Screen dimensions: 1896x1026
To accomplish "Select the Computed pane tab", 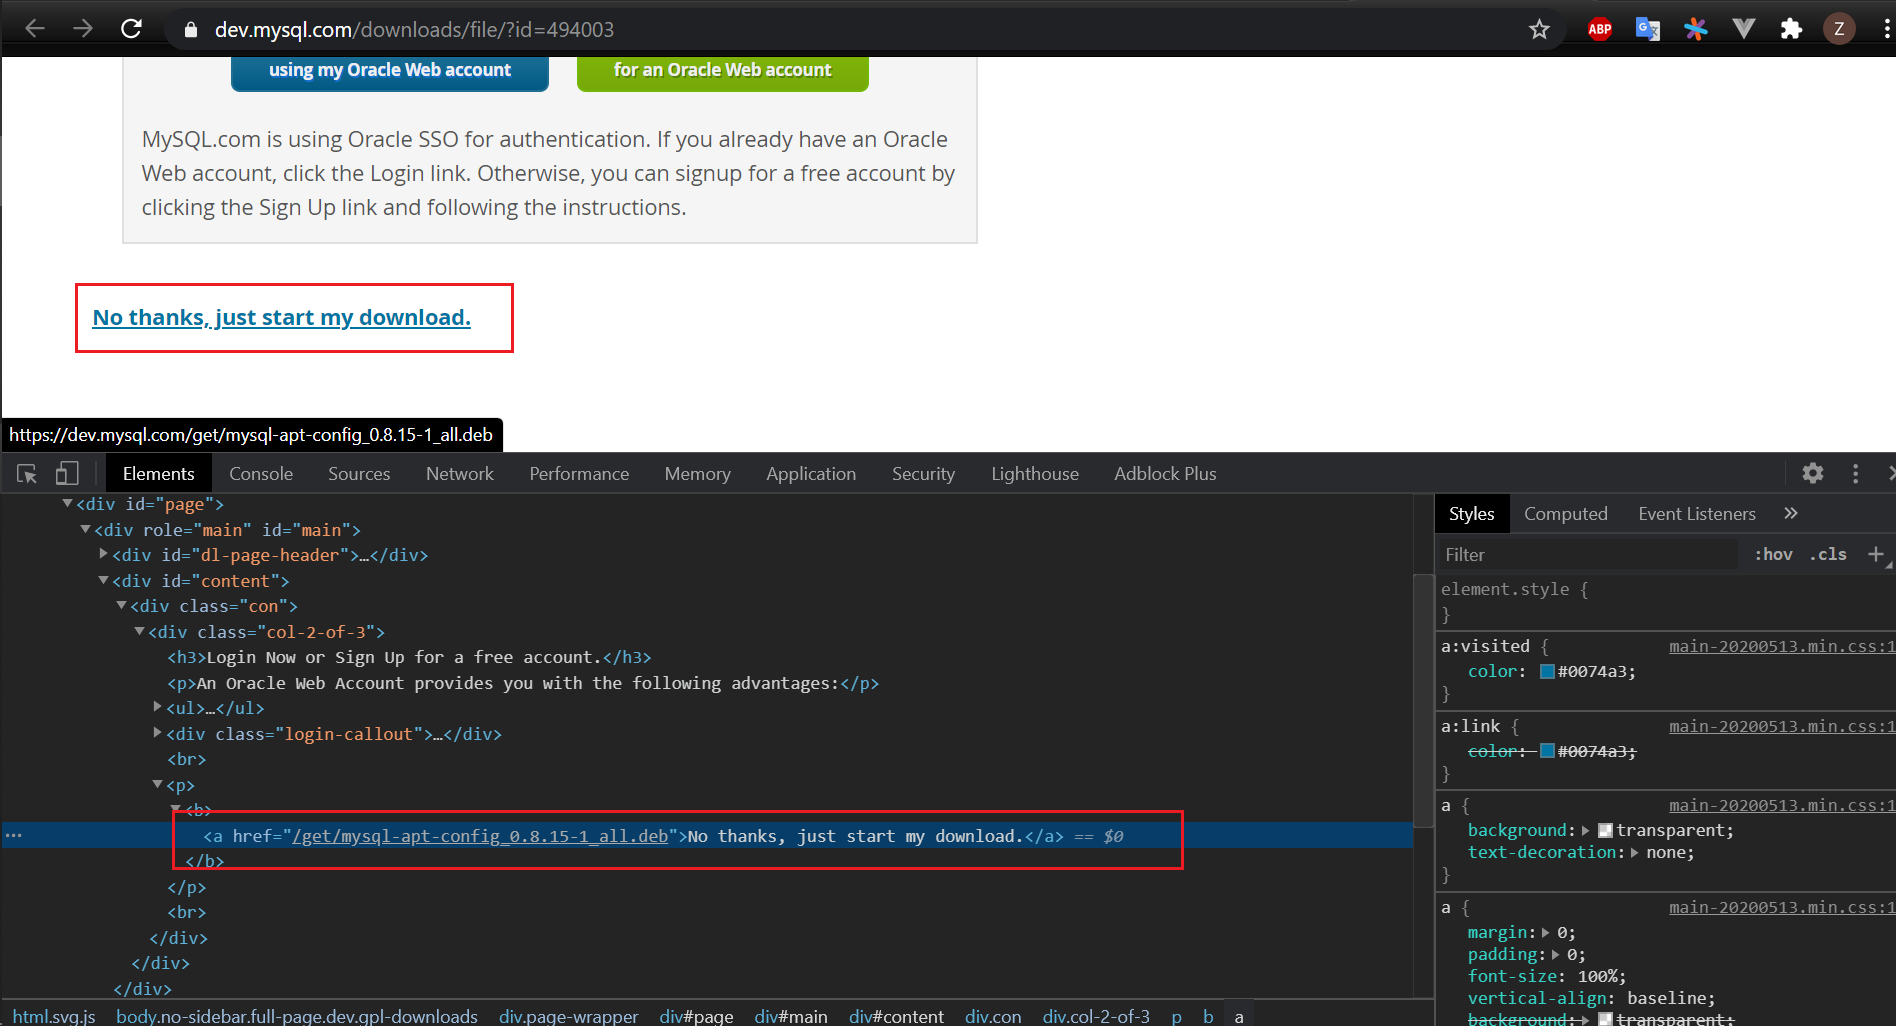I will 1565,513.
